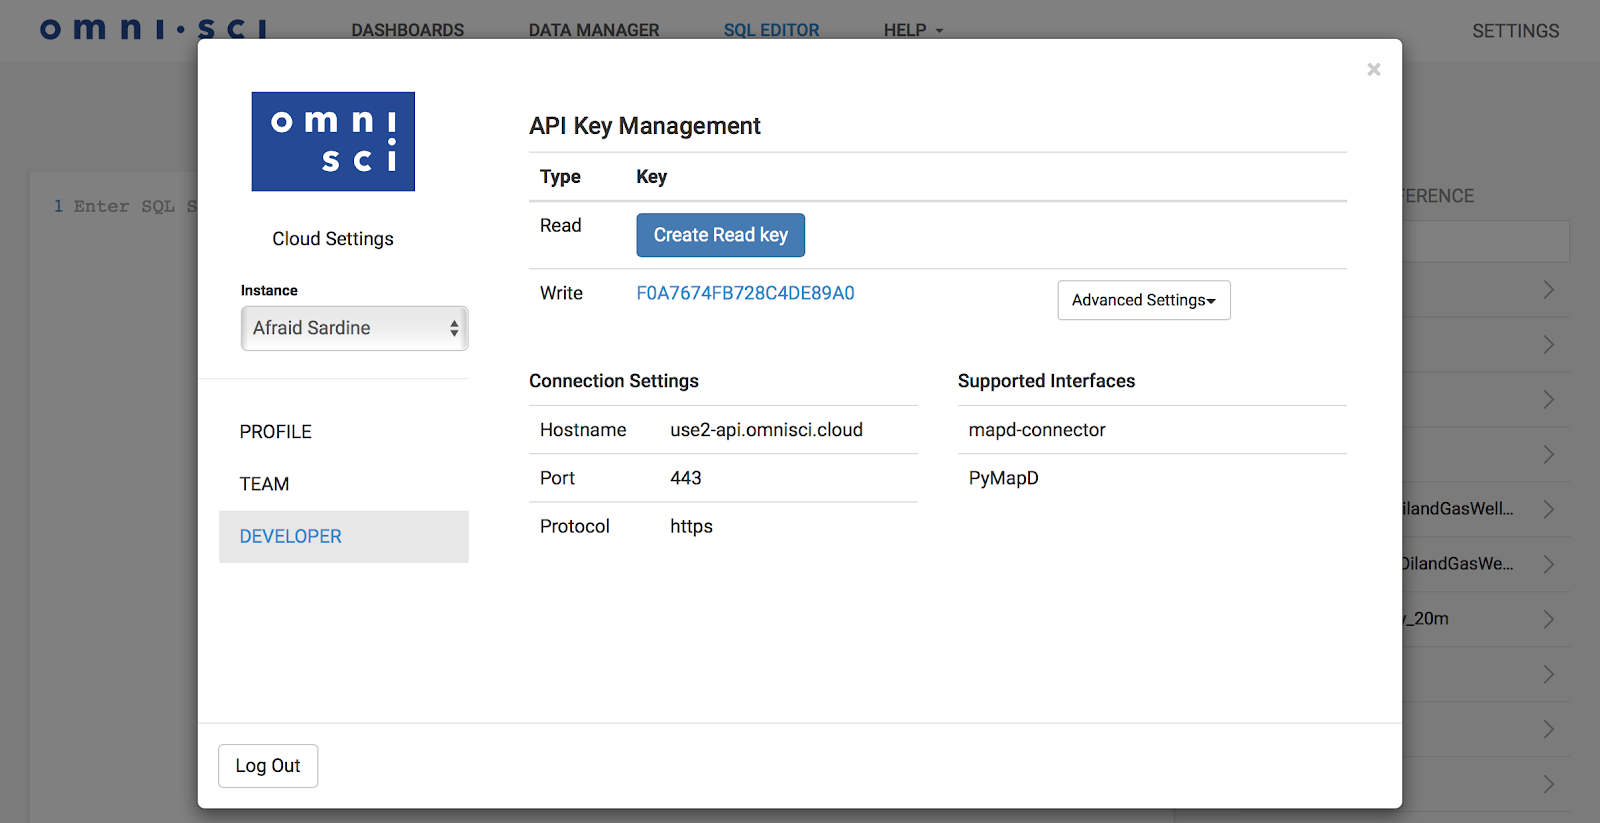Image resolution: width=1600 pixels, height=823 pixels.
Task: Click the PyMapD interface entry
Action: click(1003, 478)
